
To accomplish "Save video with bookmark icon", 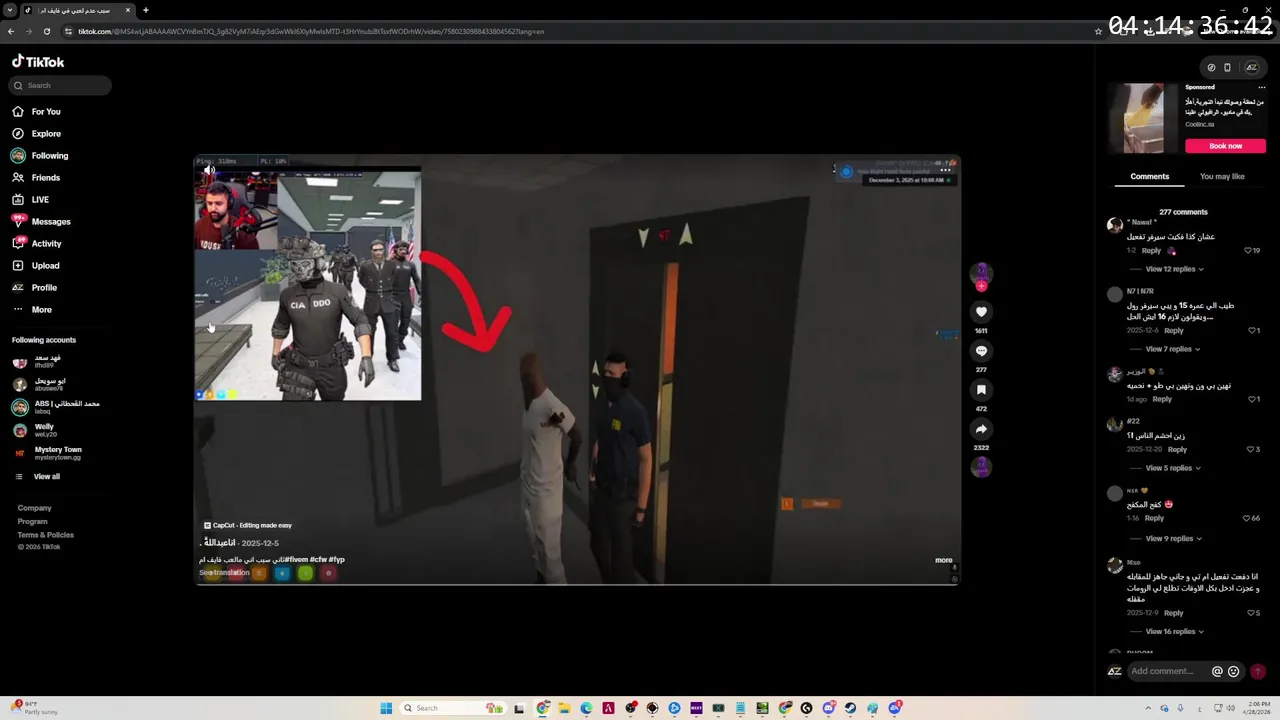I will (x=981, y=390).
